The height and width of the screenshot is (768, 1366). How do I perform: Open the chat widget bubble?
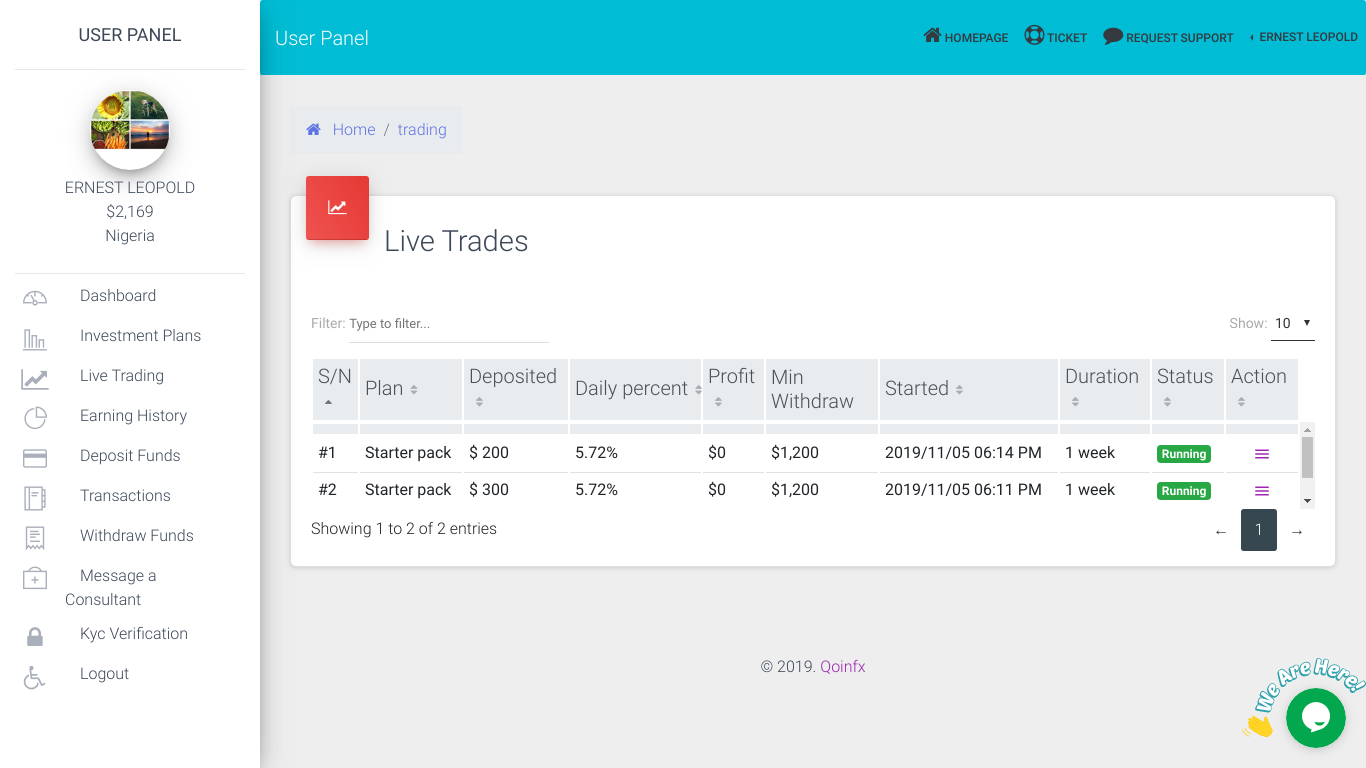(1316, 718)
